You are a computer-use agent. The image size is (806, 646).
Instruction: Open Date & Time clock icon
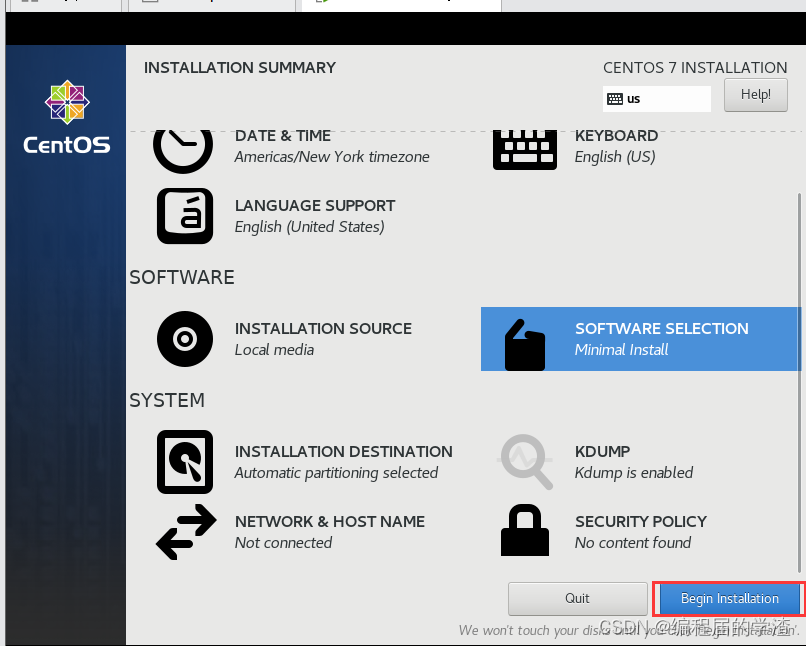183,150
